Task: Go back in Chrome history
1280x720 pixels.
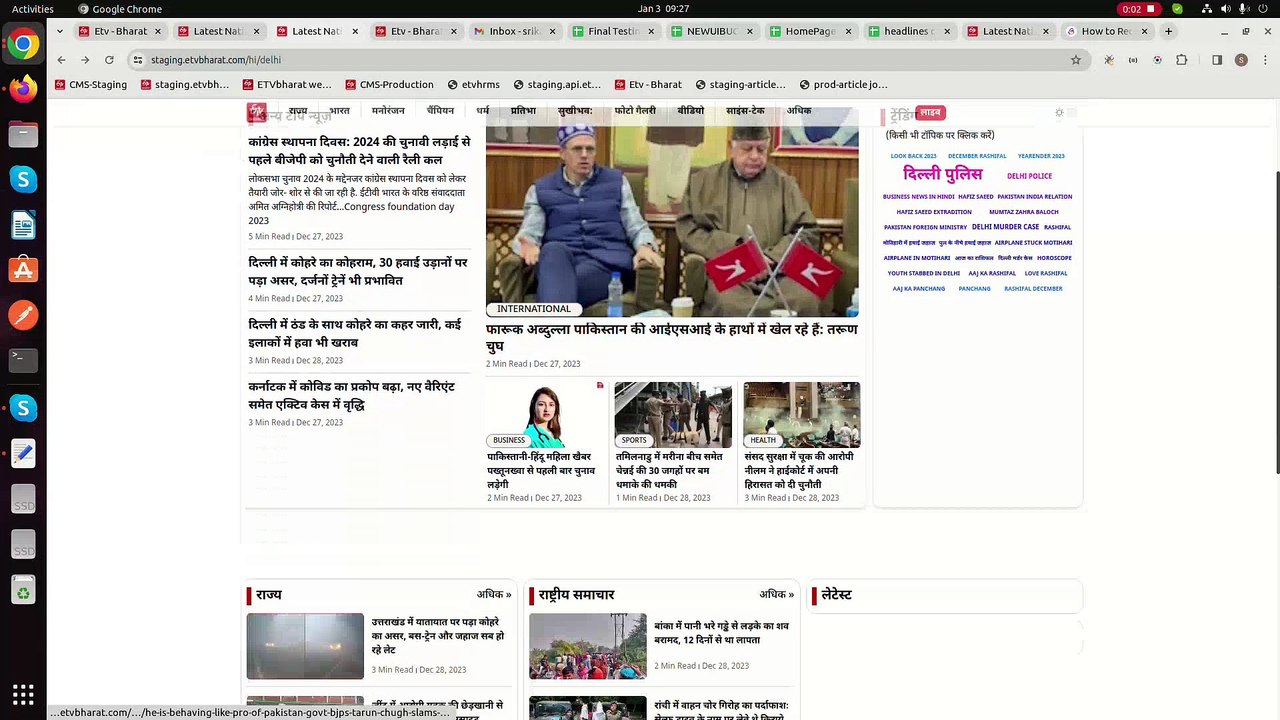Action: (61, 60)
